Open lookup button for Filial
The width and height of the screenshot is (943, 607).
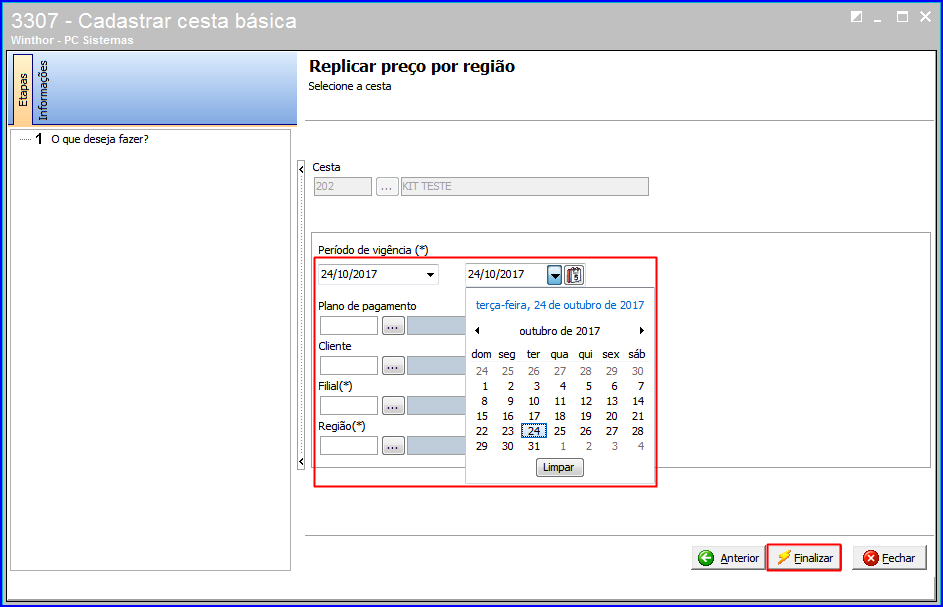[x=393, y=406]
